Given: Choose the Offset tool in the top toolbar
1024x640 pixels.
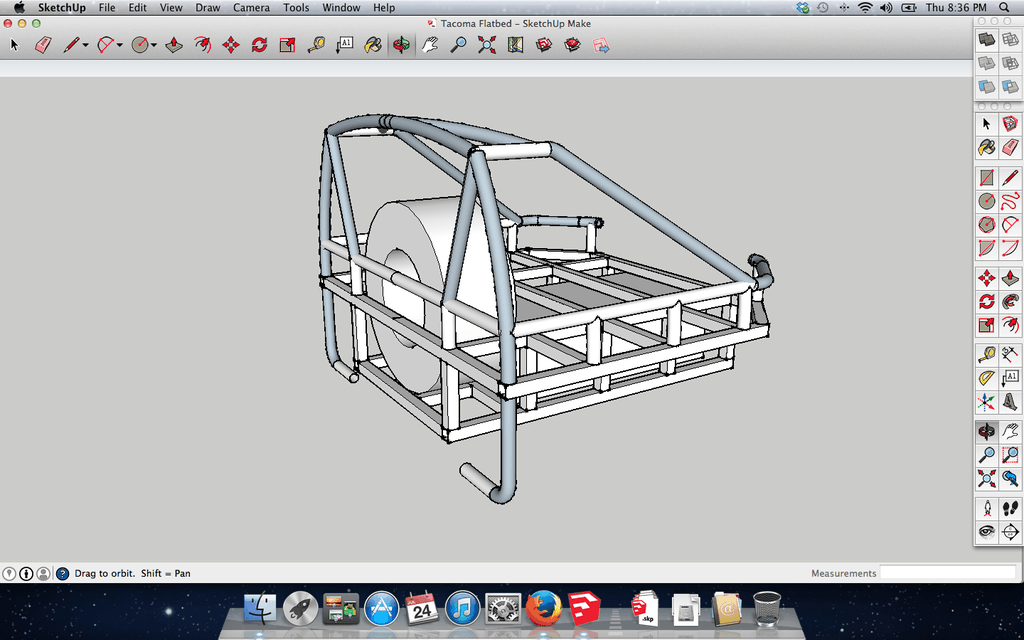Looking at the screenshot, I should 202,45.
